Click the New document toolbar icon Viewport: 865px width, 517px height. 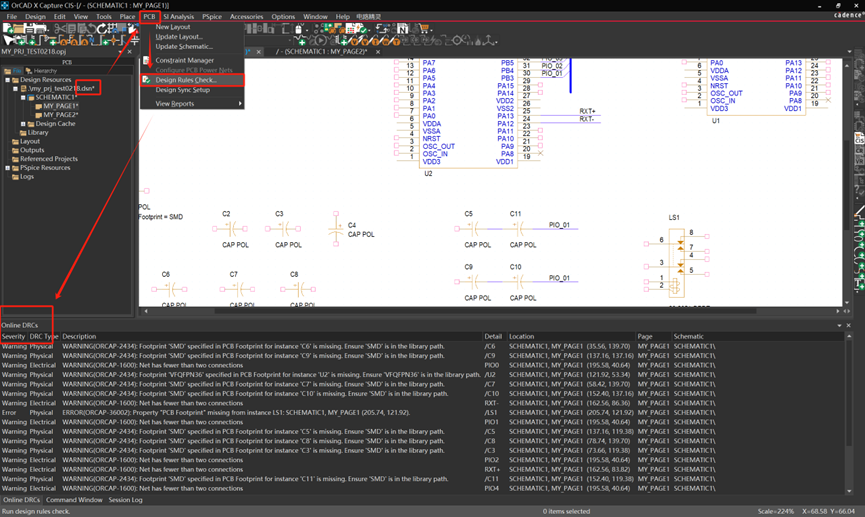pos(9,28)
